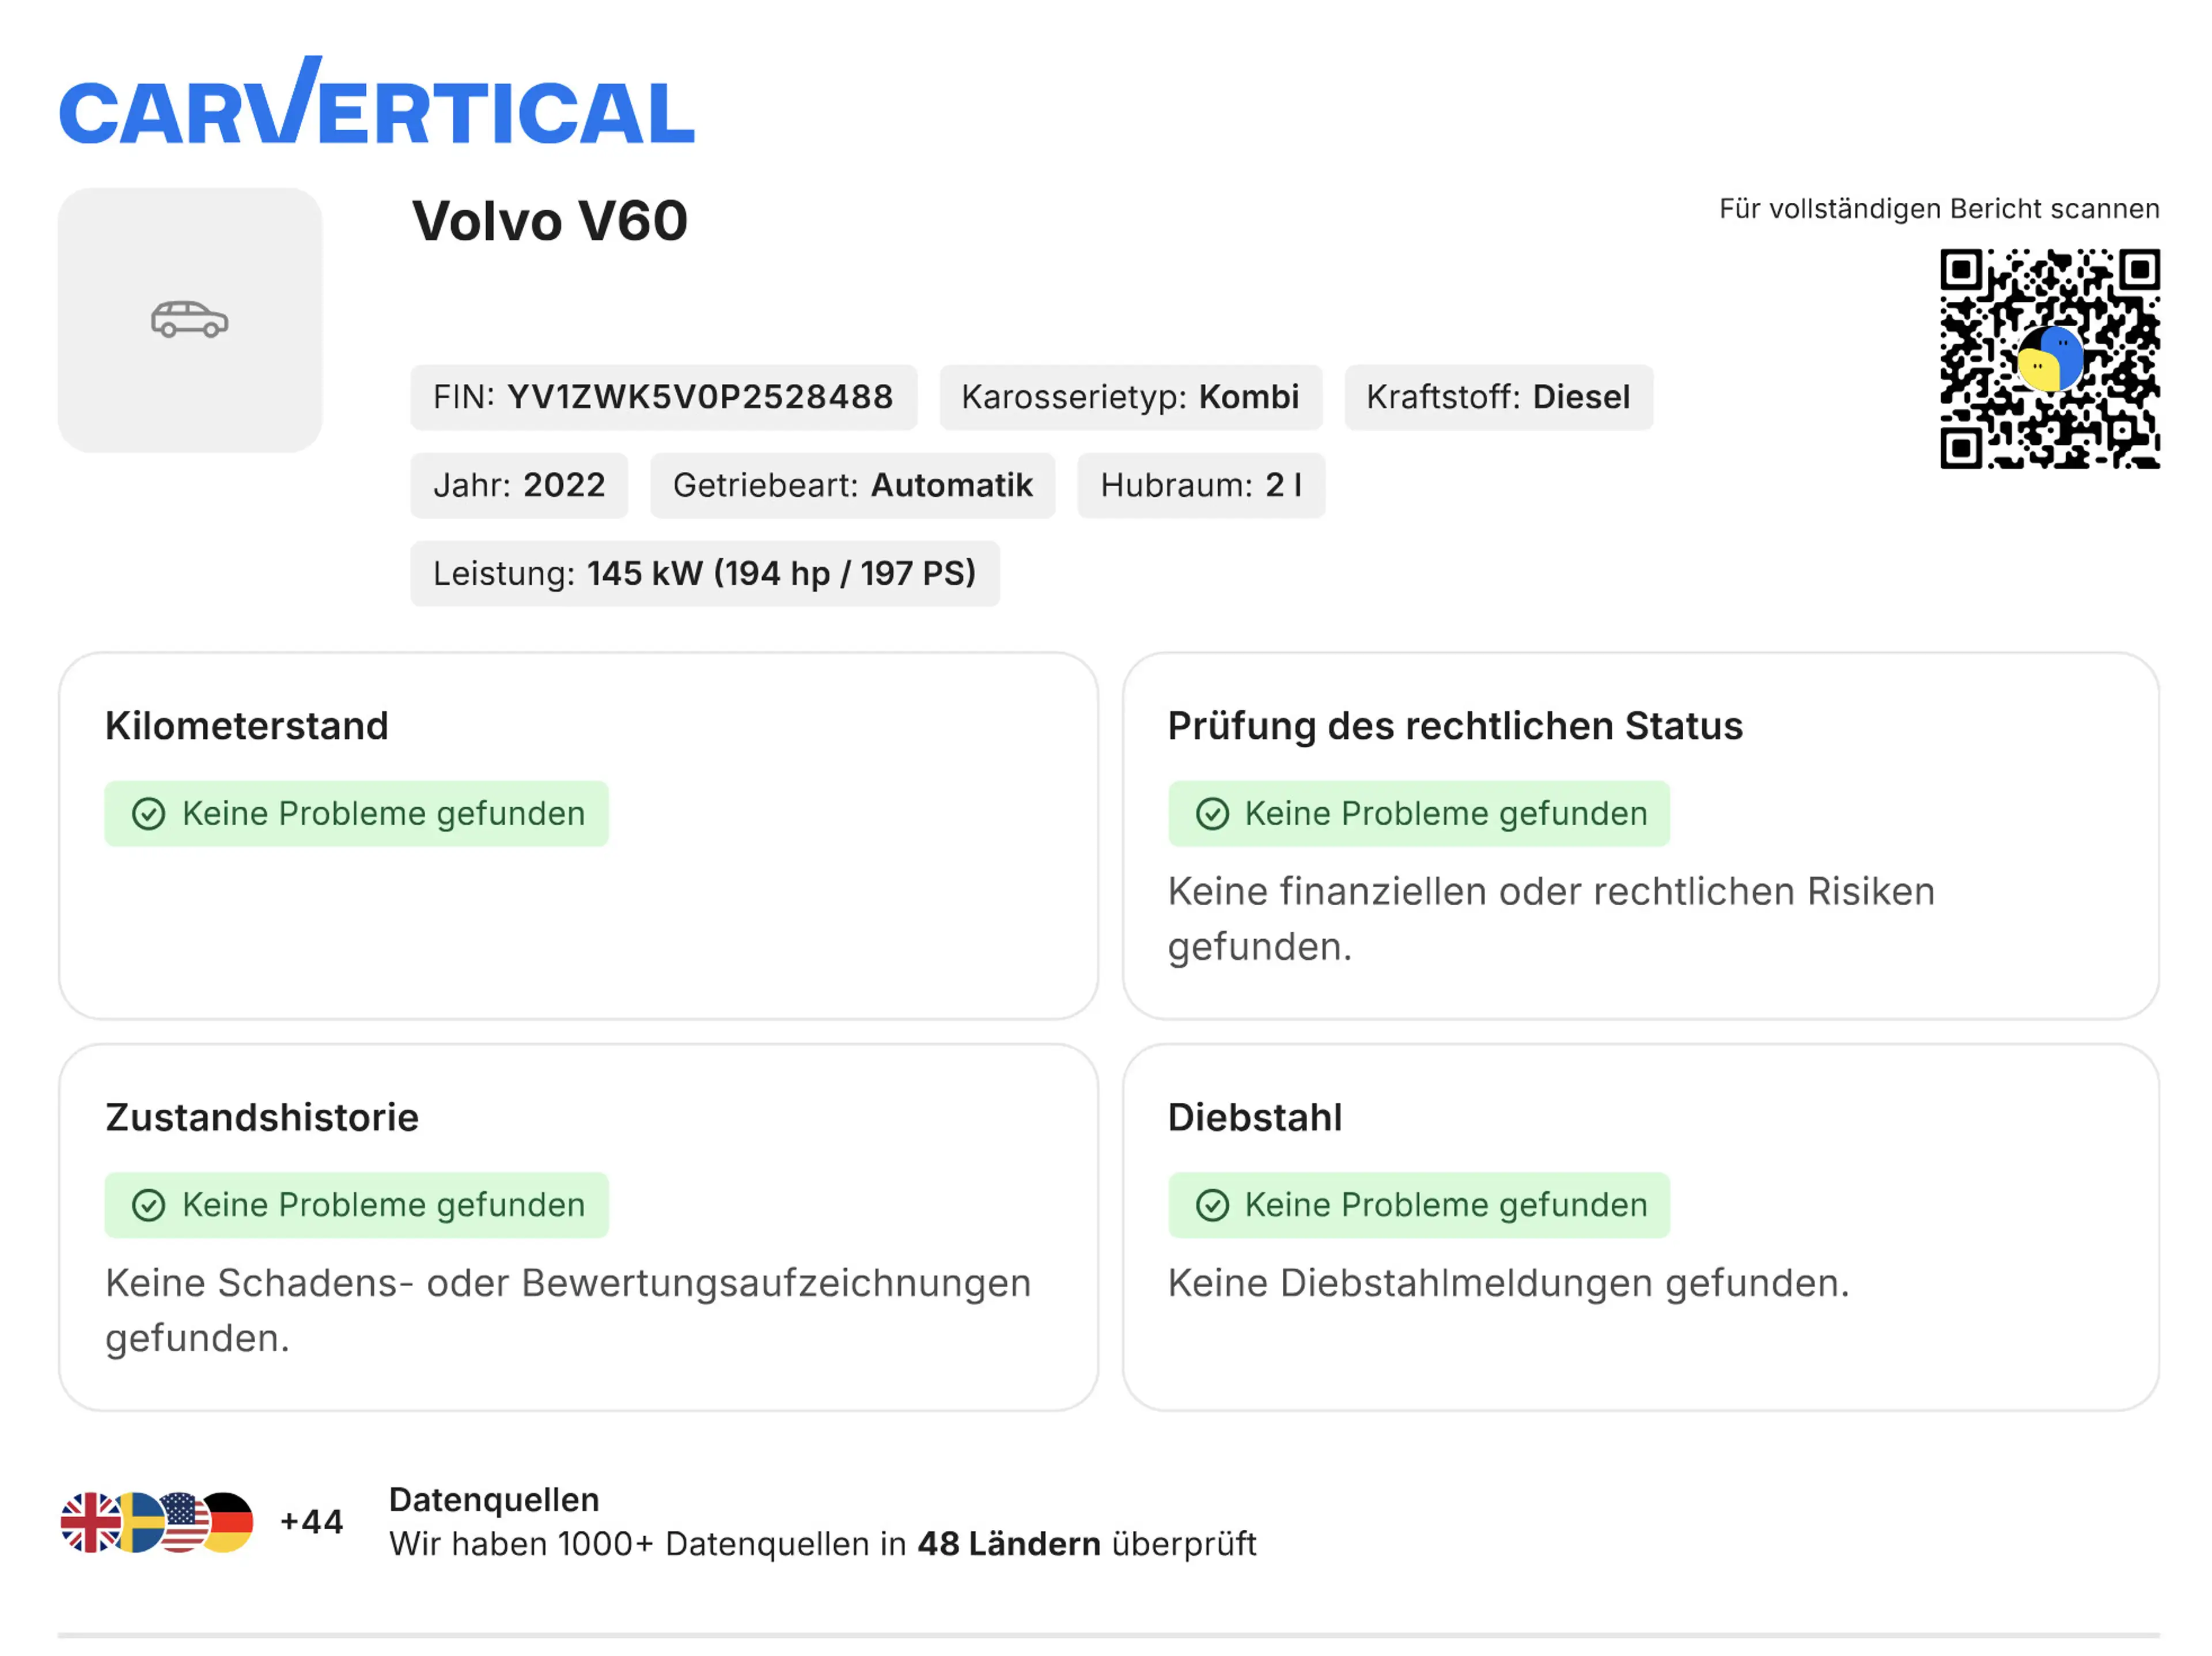2212x1656 pixels.
Task: Click the Getriebeart Automatik chip
Action: point(852,485)
